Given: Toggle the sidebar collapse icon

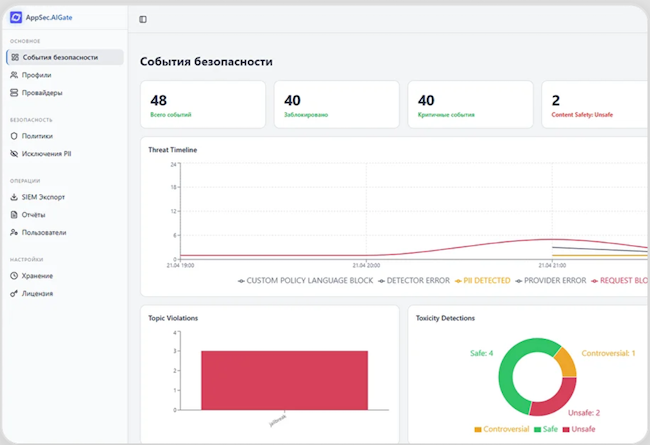Looking at the screenshot, I should (x=143, y=19).
